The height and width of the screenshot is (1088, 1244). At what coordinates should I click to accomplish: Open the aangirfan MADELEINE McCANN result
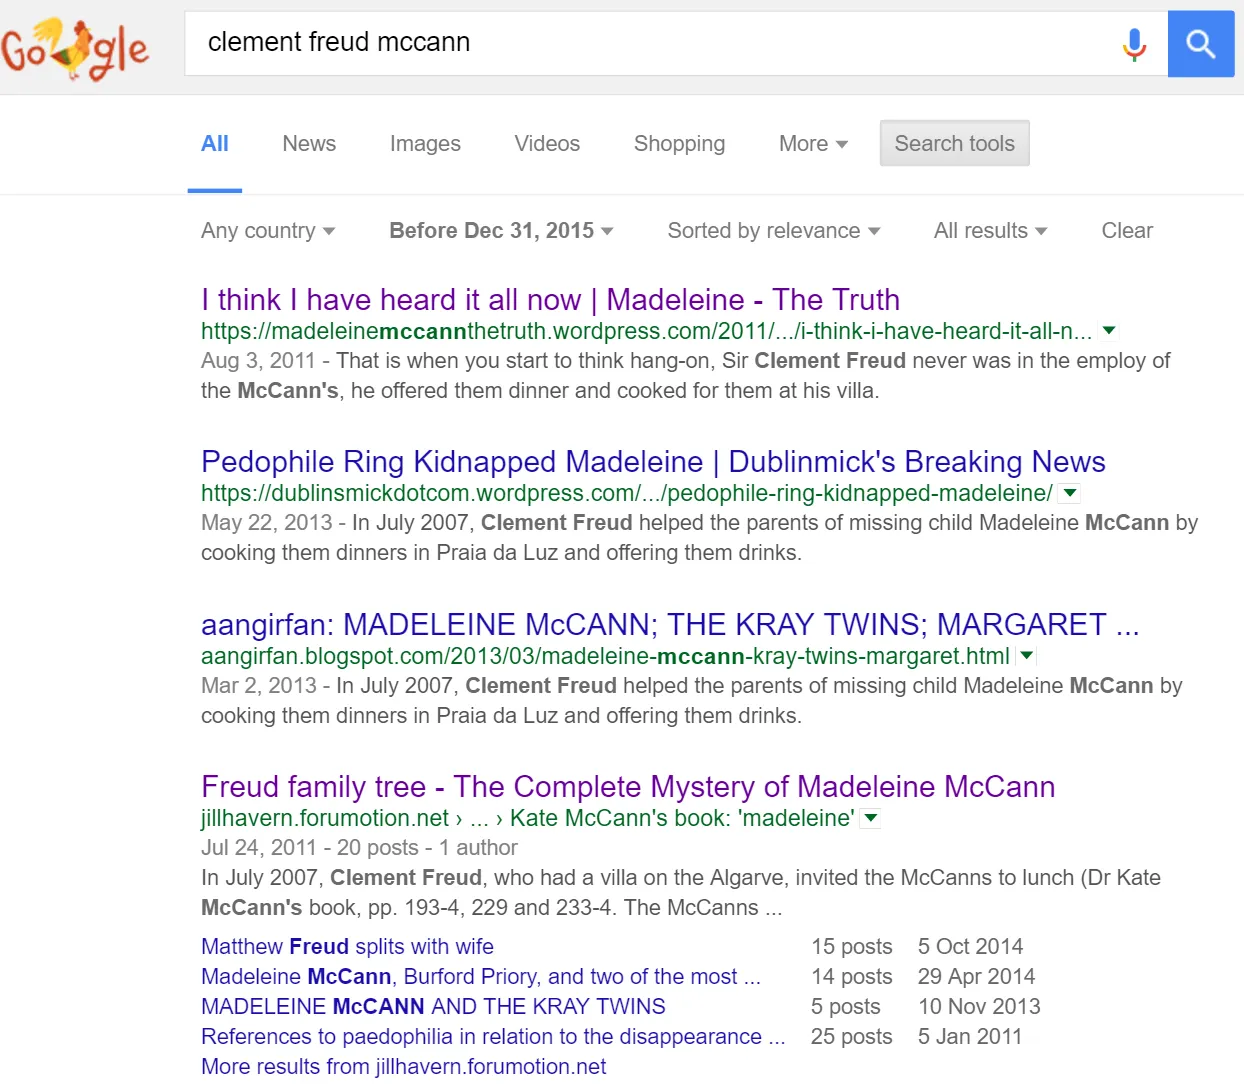pyautogui.click(x=670, y=625)
